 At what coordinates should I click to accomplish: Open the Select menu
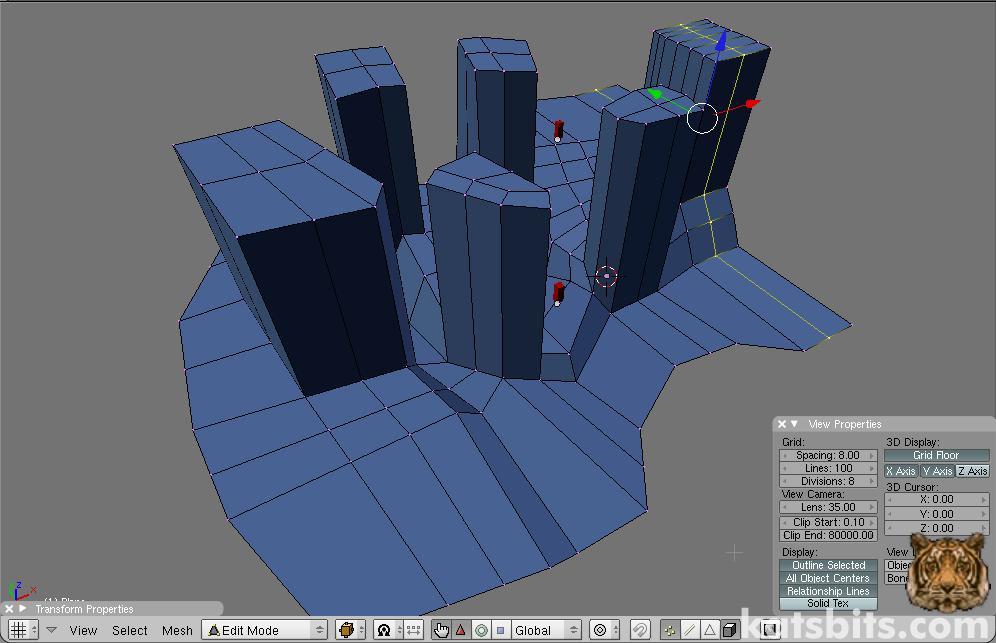tap(130, 630)
